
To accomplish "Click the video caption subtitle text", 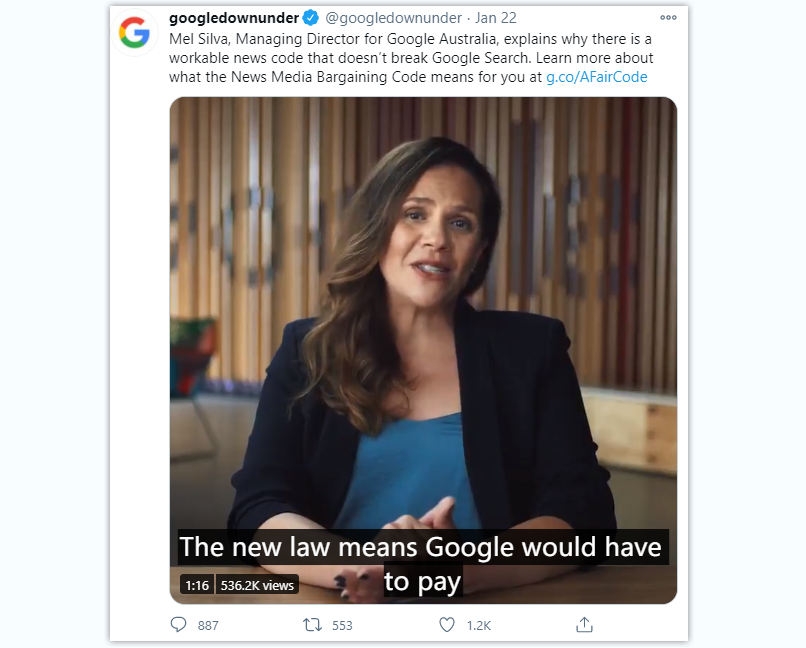I will 422,564.
